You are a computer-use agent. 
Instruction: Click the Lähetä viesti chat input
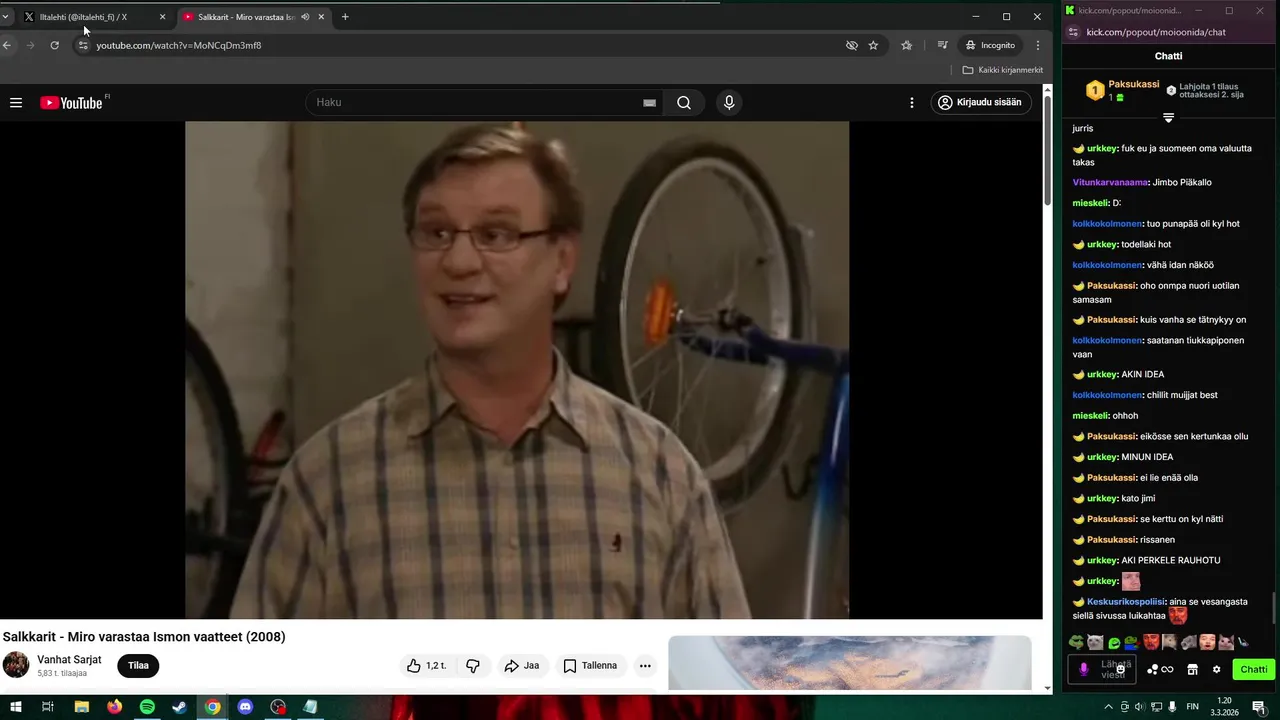tap(1104, 669)
